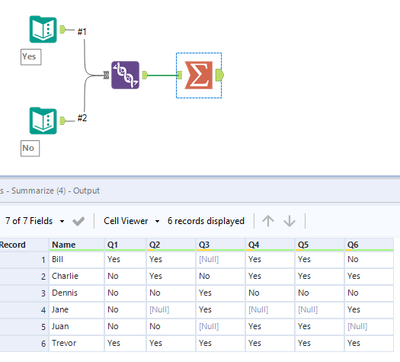Click the Jane name cell
The height and width of the screenshot is (362, 400).
pos(76,310)
